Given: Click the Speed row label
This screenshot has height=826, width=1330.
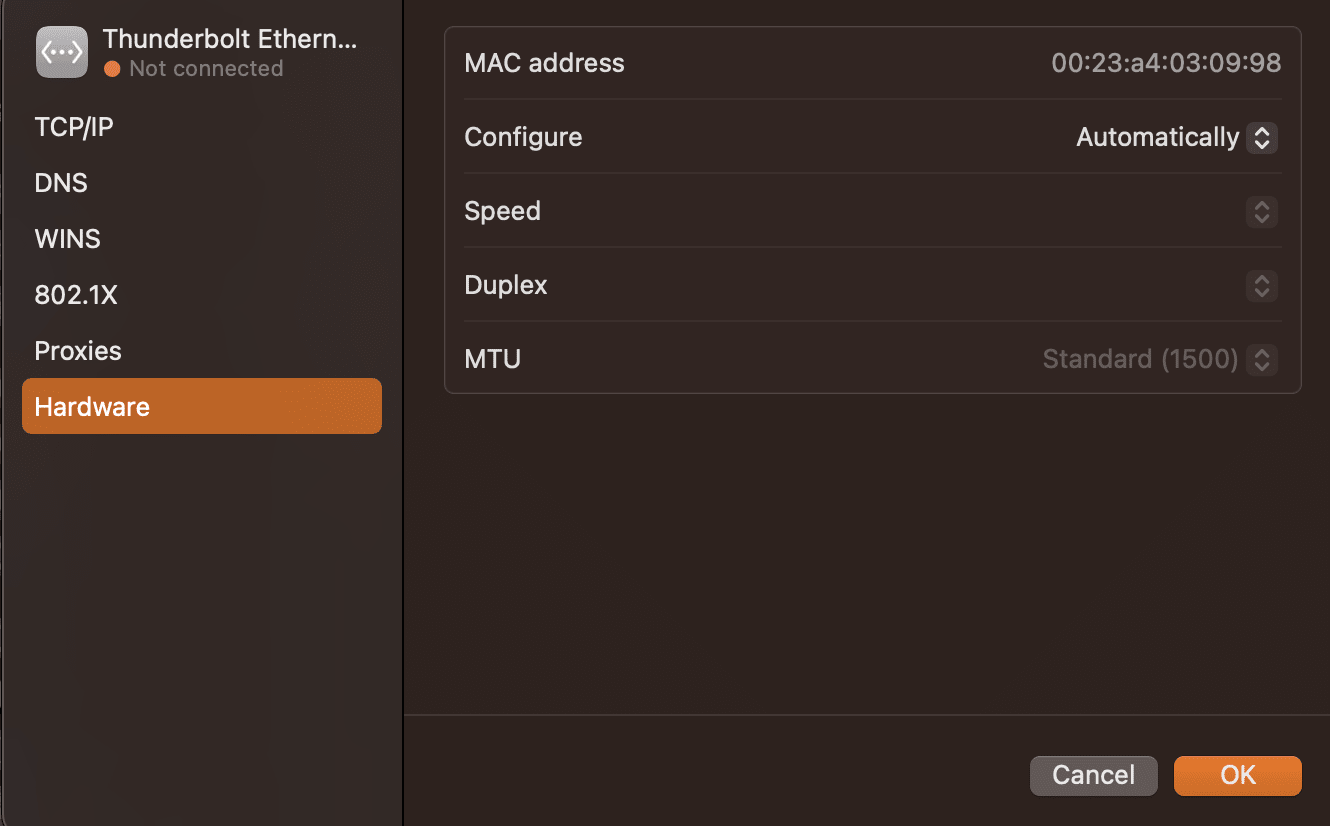Looking at the screenshot, I should pyautogui.click(x=502, y=211).
